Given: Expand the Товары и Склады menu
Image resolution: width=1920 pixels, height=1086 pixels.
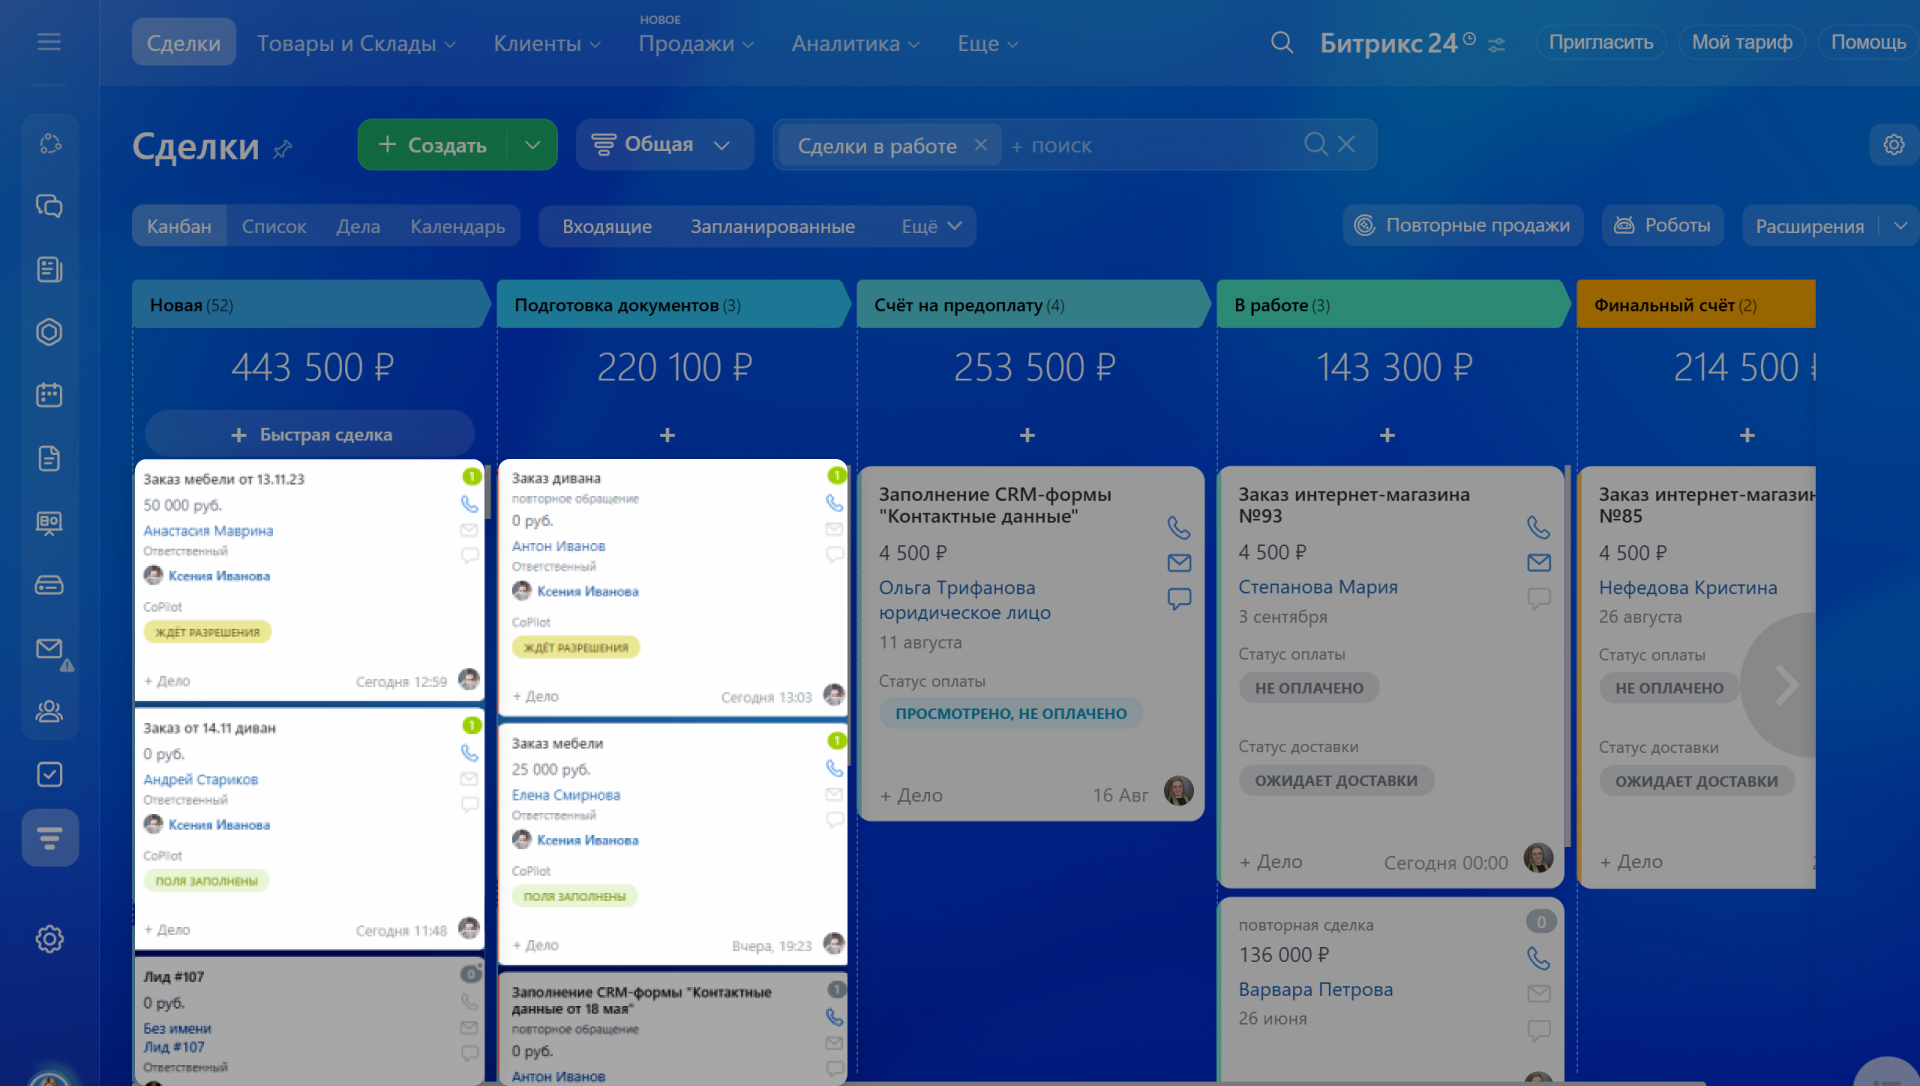Looking at the screenshot, I should [x=356, y=44].
